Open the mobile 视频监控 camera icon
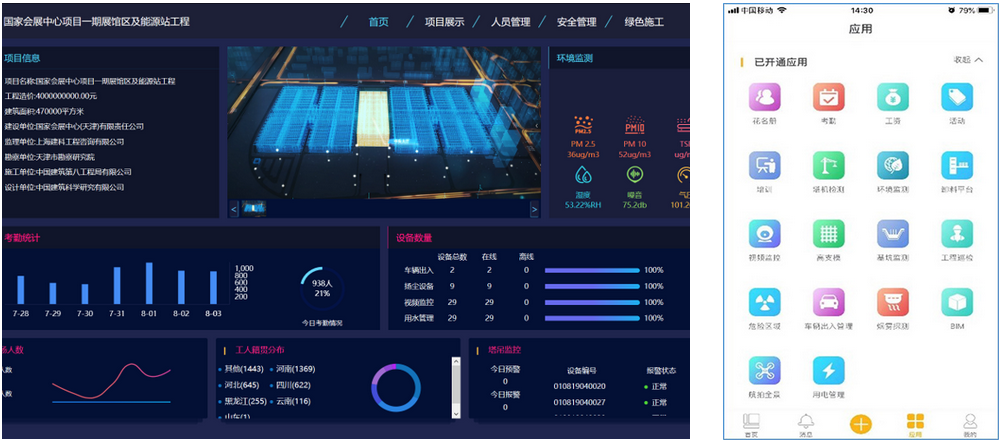The height and width of the screenshot is (443, 1002). [x=764, y=234]
